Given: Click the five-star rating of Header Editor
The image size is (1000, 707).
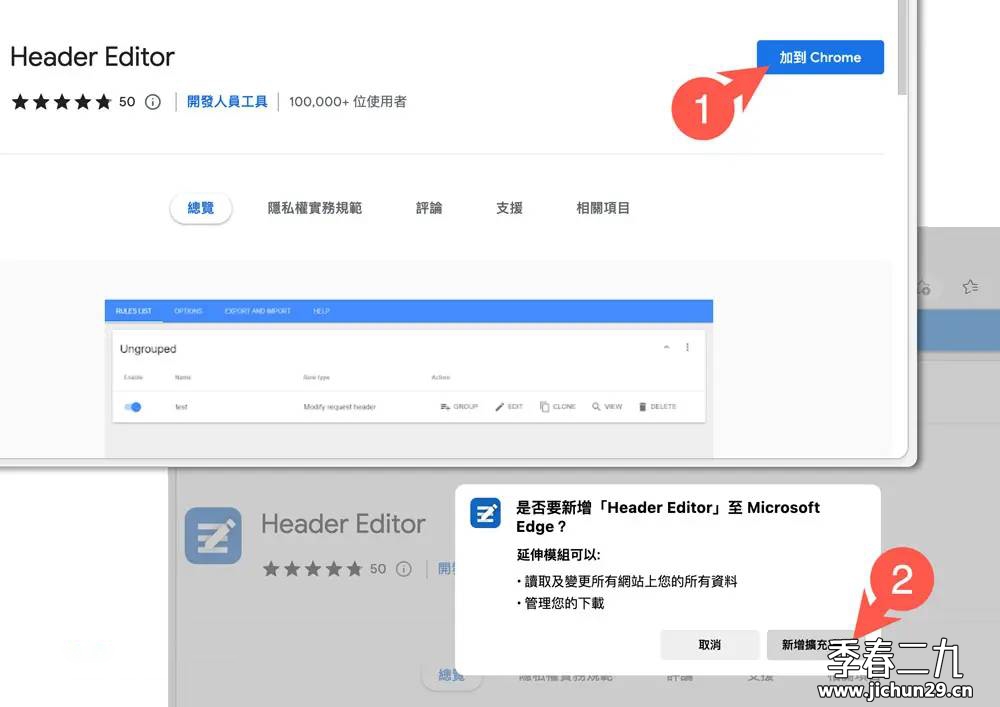Looking at the screenshot, I should click(x=62, y=102).
